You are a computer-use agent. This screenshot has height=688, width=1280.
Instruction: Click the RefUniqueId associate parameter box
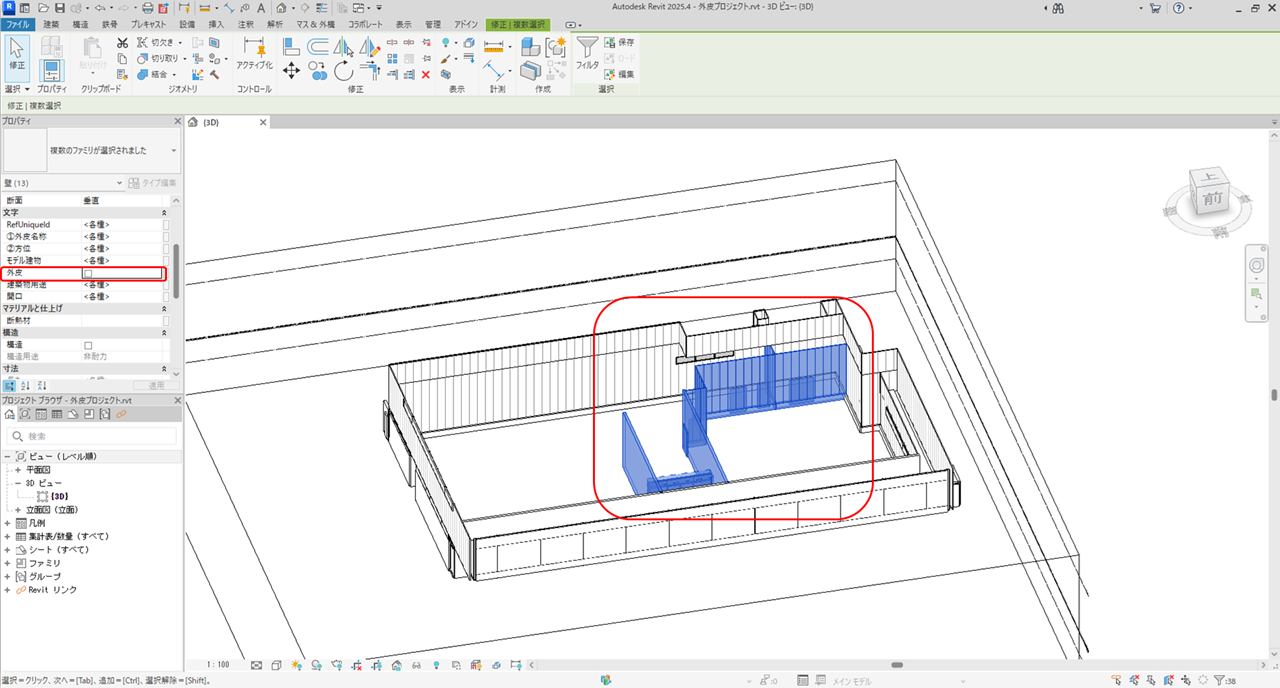pyautogui.click(x=166, y=225)
